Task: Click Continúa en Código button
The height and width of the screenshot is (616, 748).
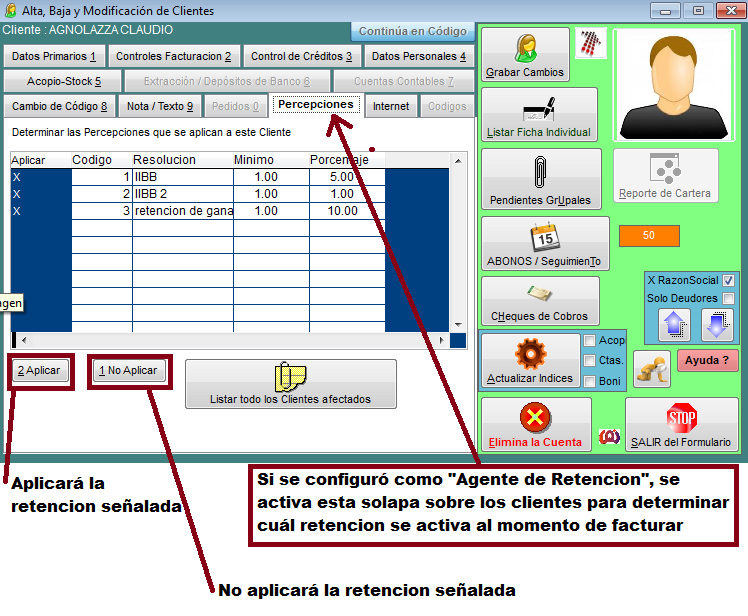Action: [x=413, y=31]
